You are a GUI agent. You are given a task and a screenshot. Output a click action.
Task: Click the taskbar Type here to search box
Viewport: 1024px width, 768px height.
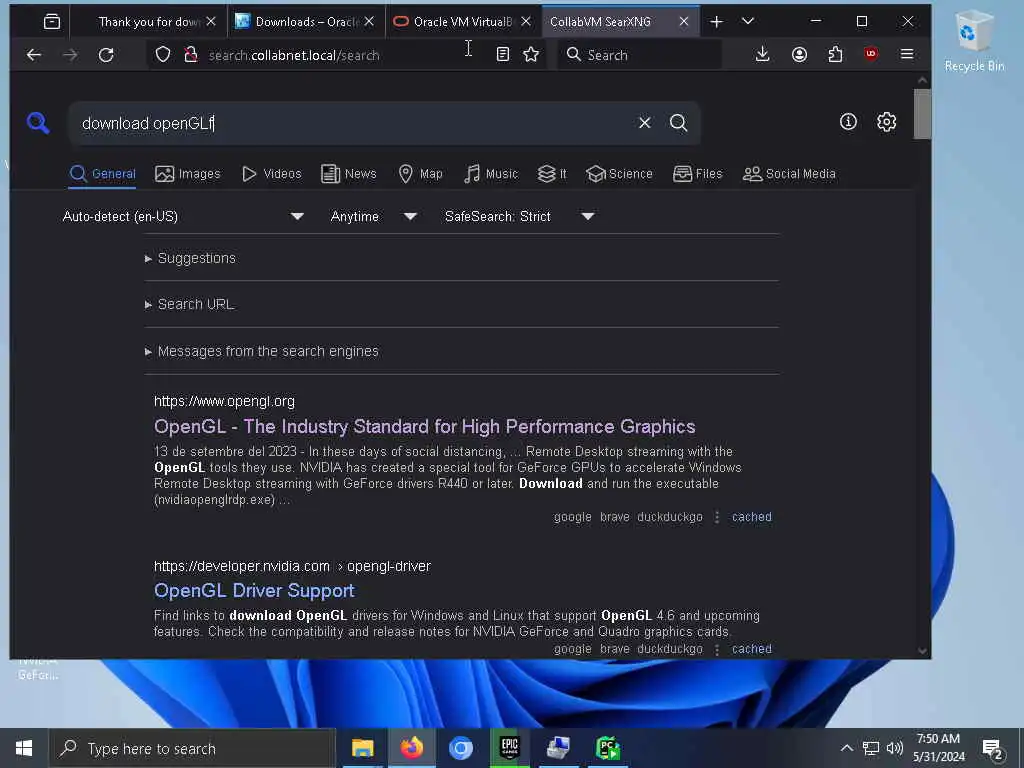point(193,748)
